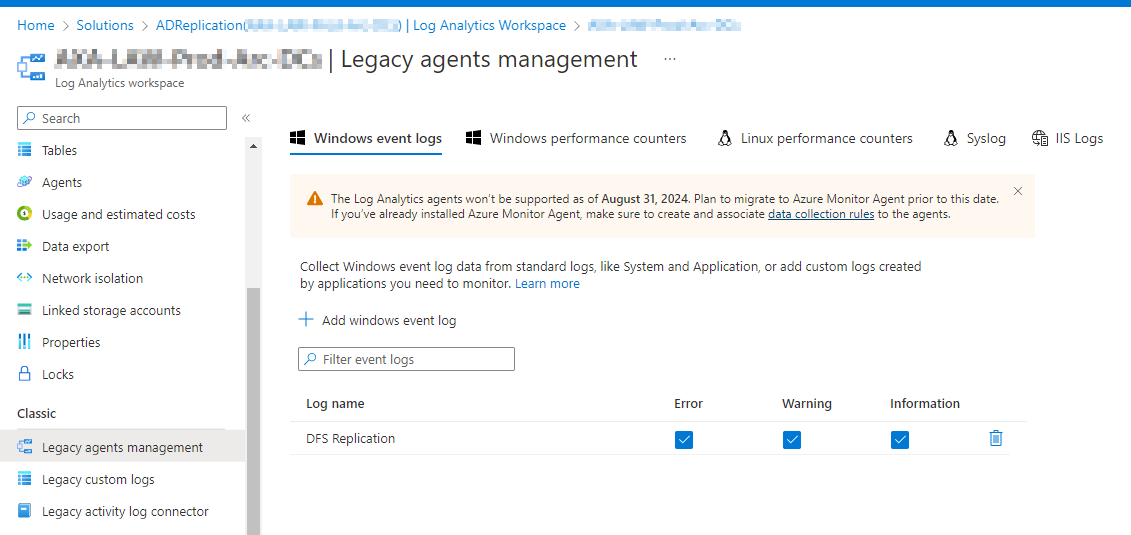Open the Learn more link
The height and width of the screenshot is (535, 1131).
[x=547, y=283]
